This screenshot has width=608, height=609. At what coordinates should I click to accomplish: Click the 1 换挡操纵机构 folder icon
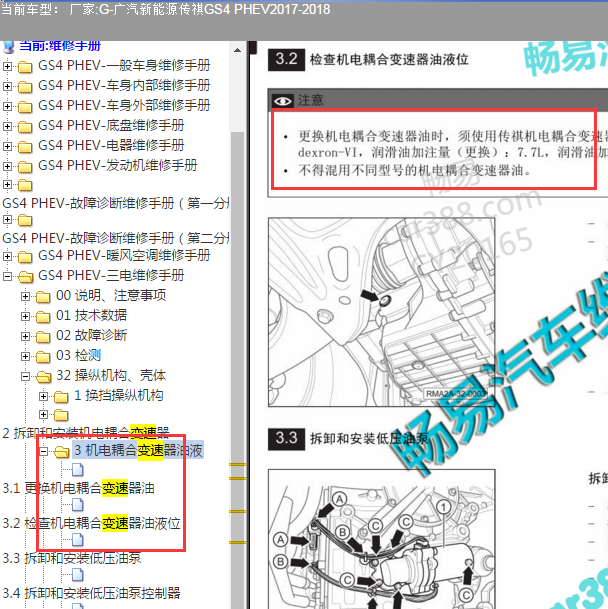61,397
